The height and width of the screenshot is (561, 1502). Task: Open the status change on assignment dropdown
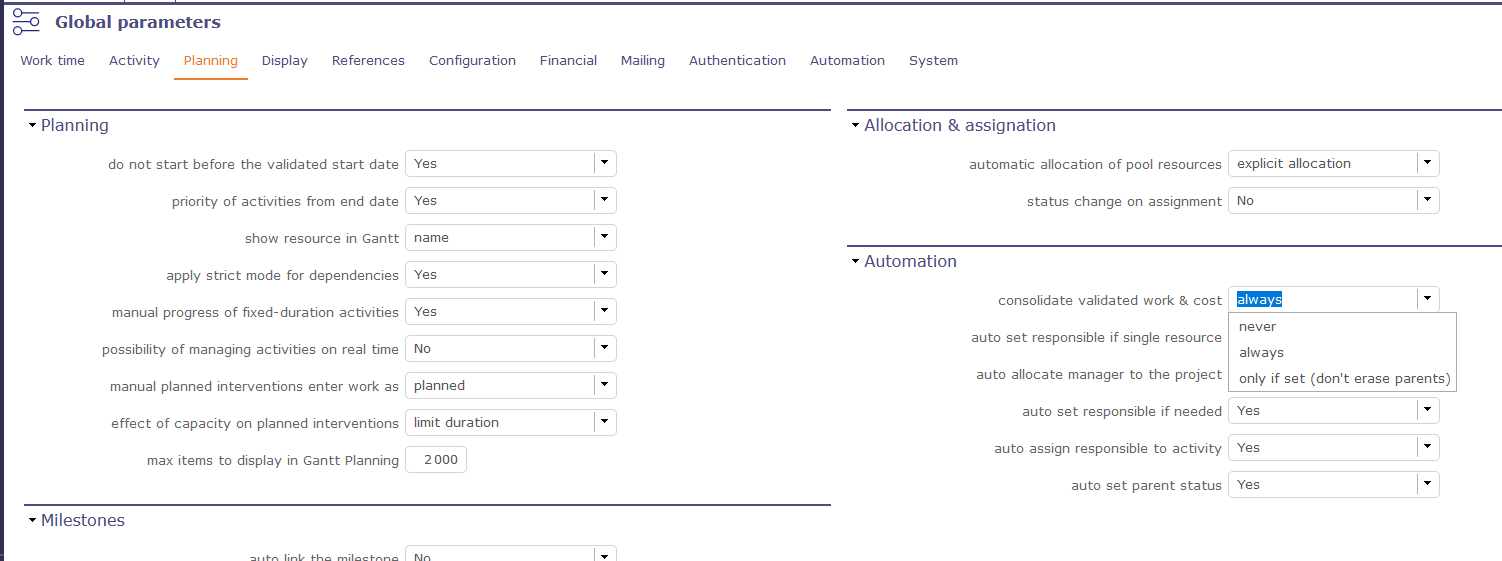pyautogui.click(x=1427, y=201)
